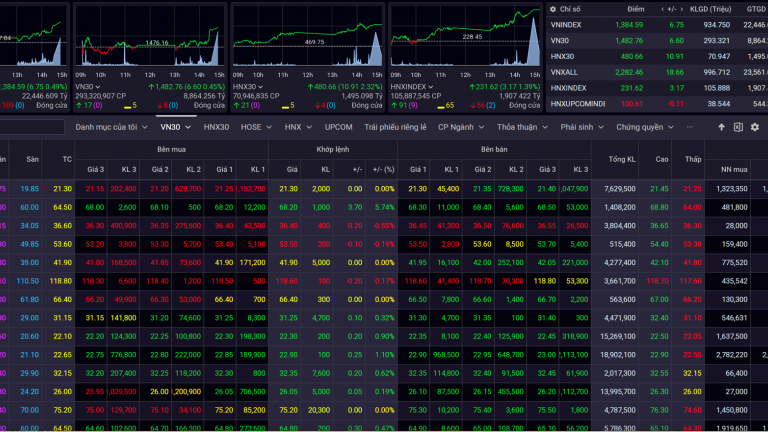Select VN30 row in index list
This screenshot has height=432, width=768.
pyautogui.click(x=657, y=41)
